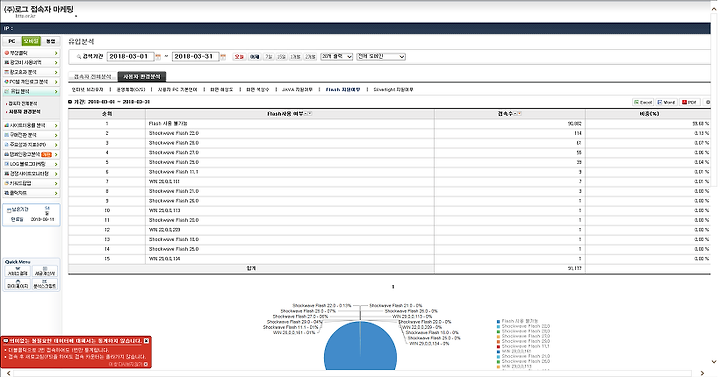Click the red Shockwave Flash 11.1 legend swatch
The height and width of the screenshot is (377, 720).
pos(498,347)
